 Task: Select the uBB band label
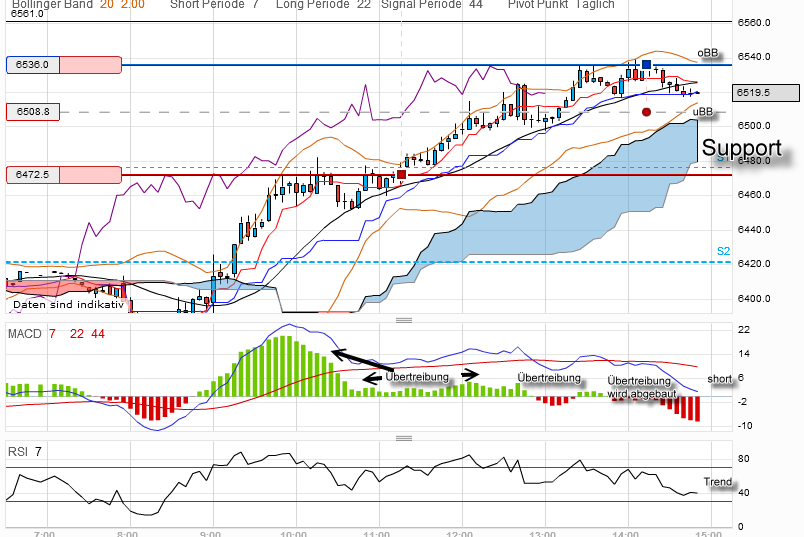tap(703, 111)
